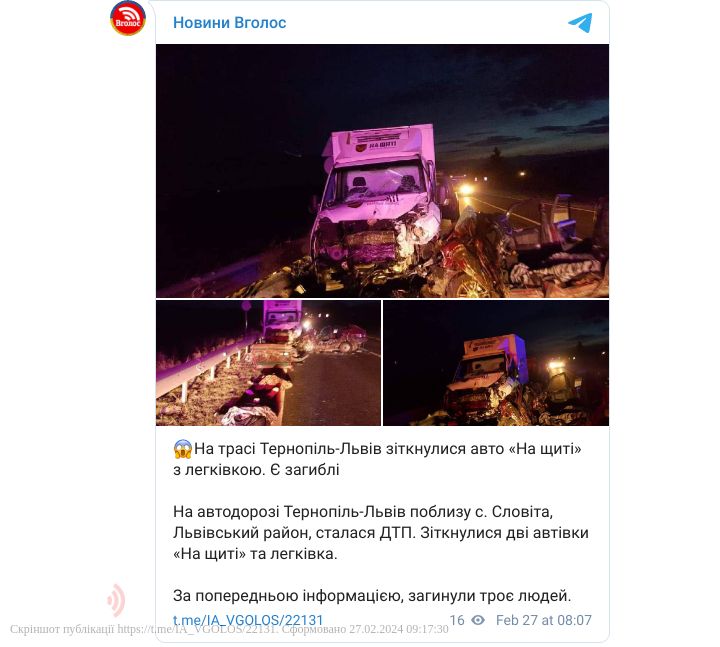Open the large crashed truck photo
Image resolution: width=720 pixels, height=647 pixels.
(x=382, y=171)
